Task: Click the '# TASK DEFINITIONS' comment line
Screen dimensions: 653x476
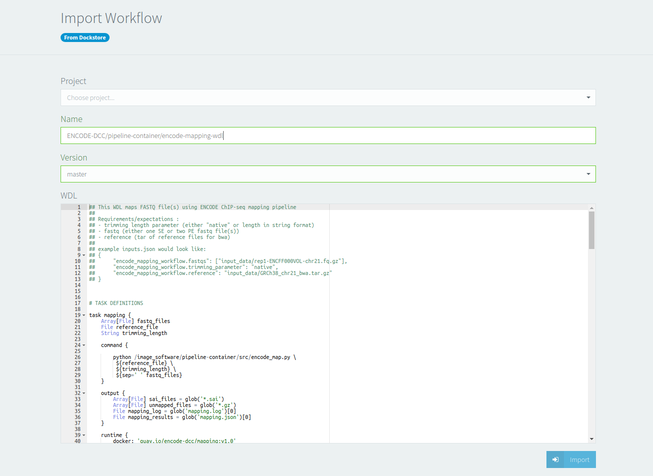Action: tap(116, 303)
